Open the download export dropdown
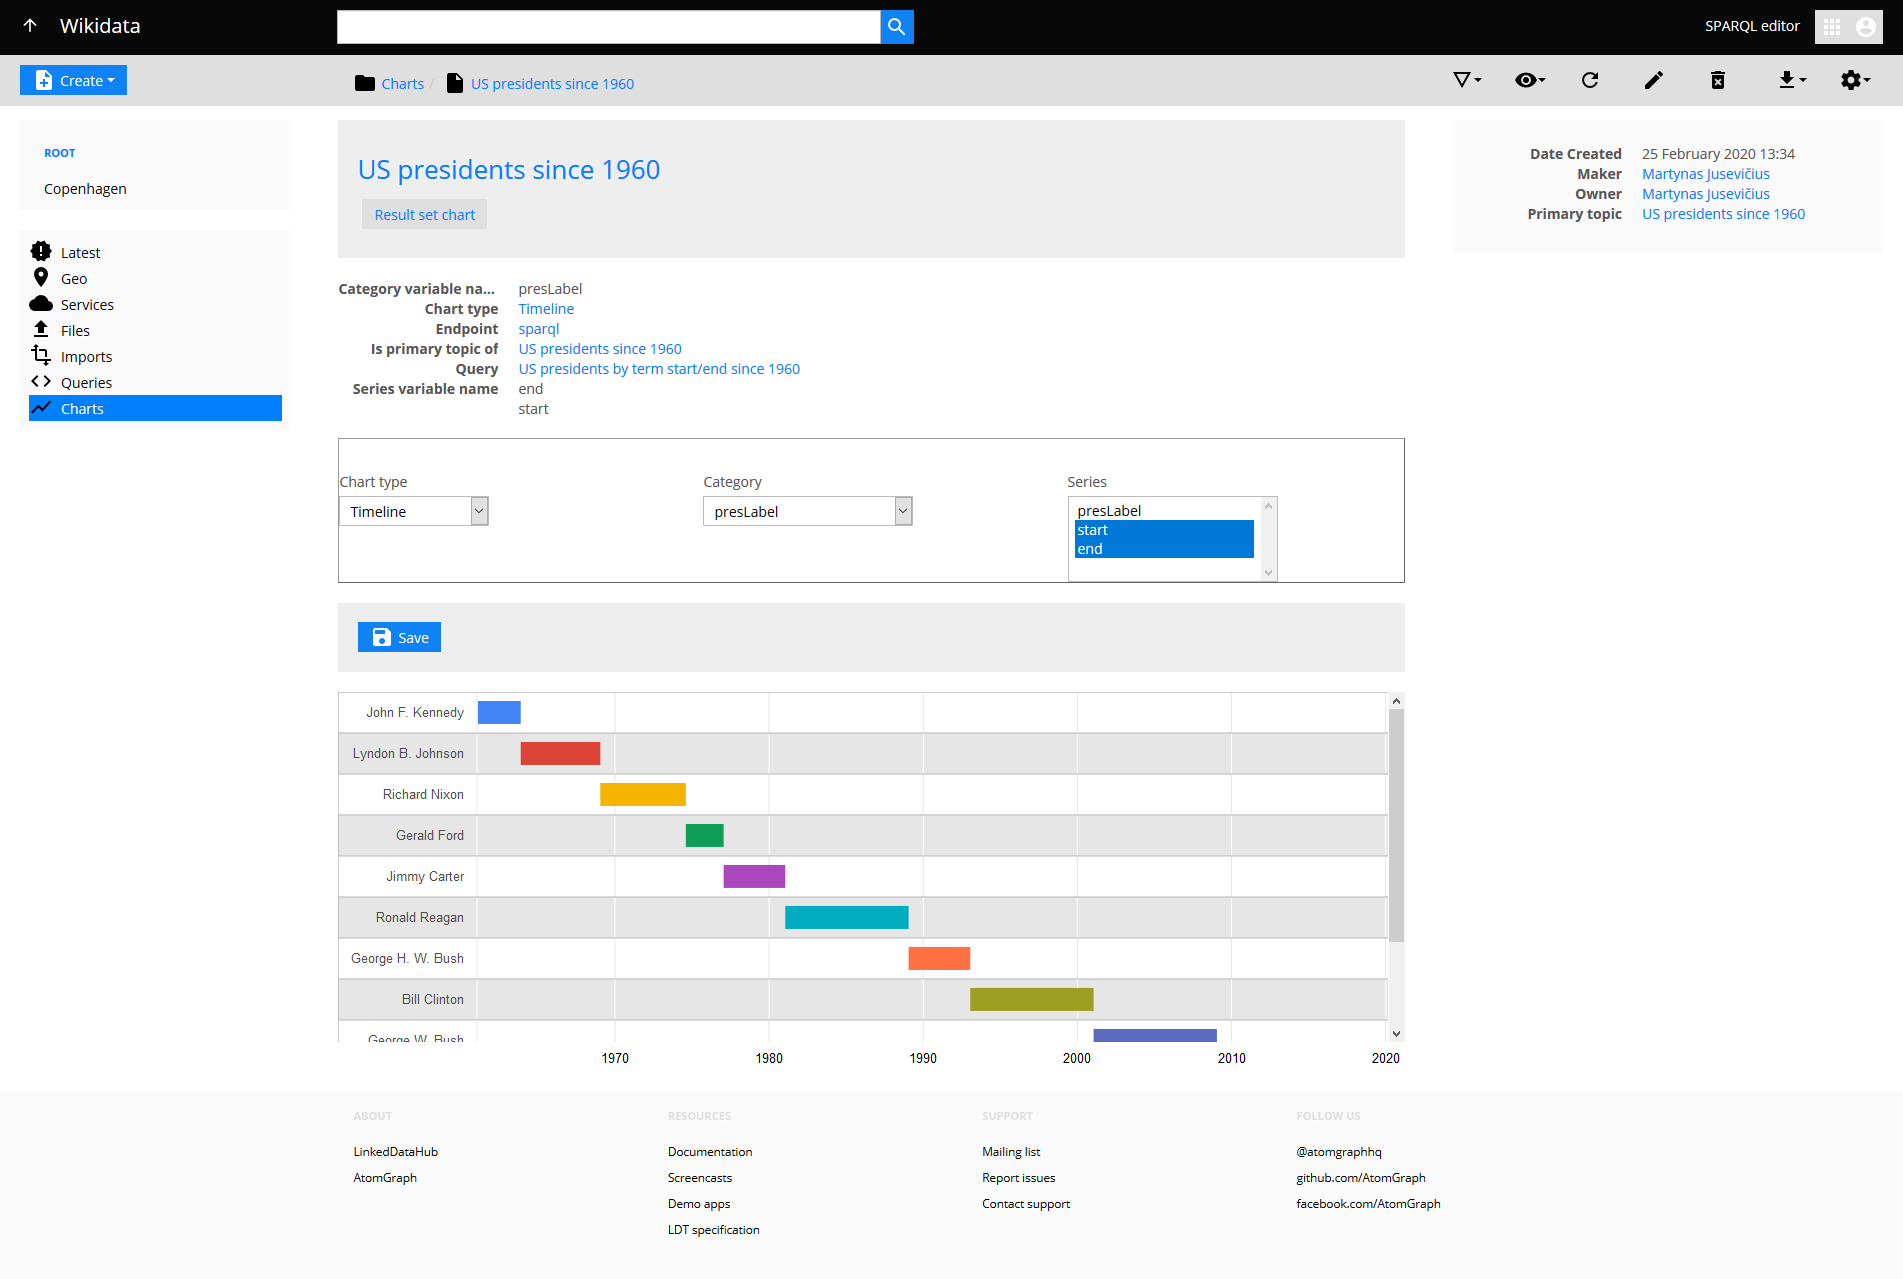Viewport: 1903px width, 1279px height. [1792, 80]
